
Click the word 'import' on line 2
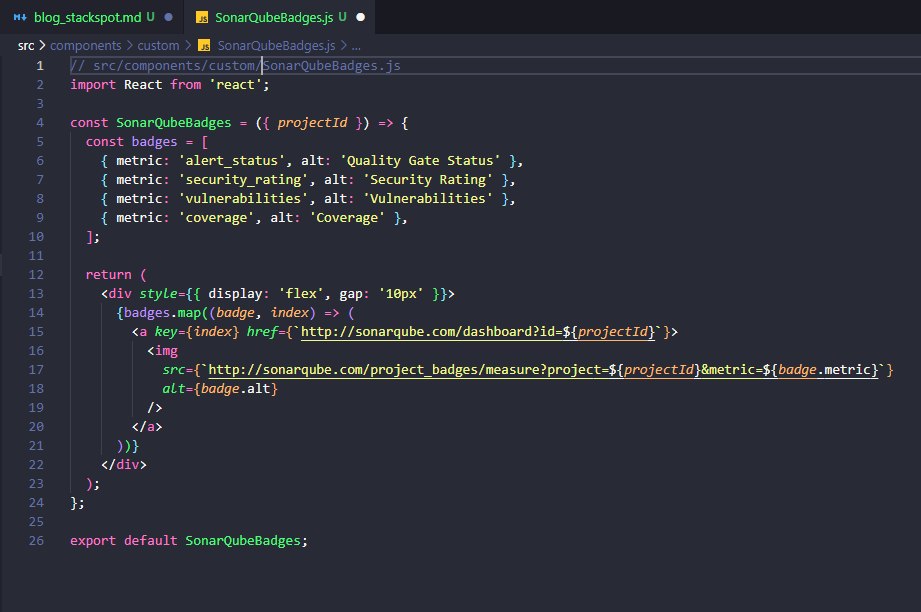point(93,85)
